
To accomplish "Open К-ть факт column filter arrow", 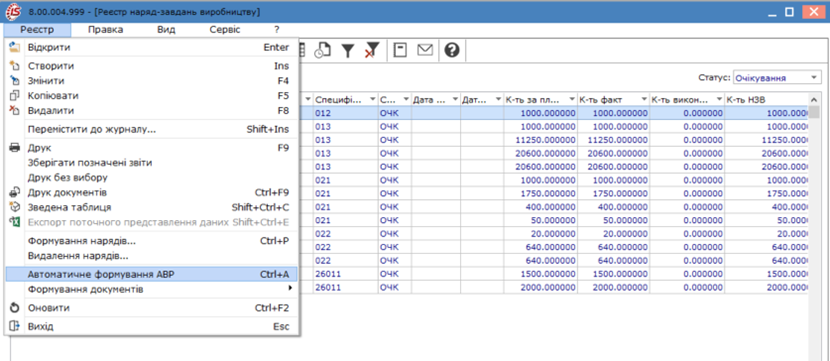I will 644,100.
